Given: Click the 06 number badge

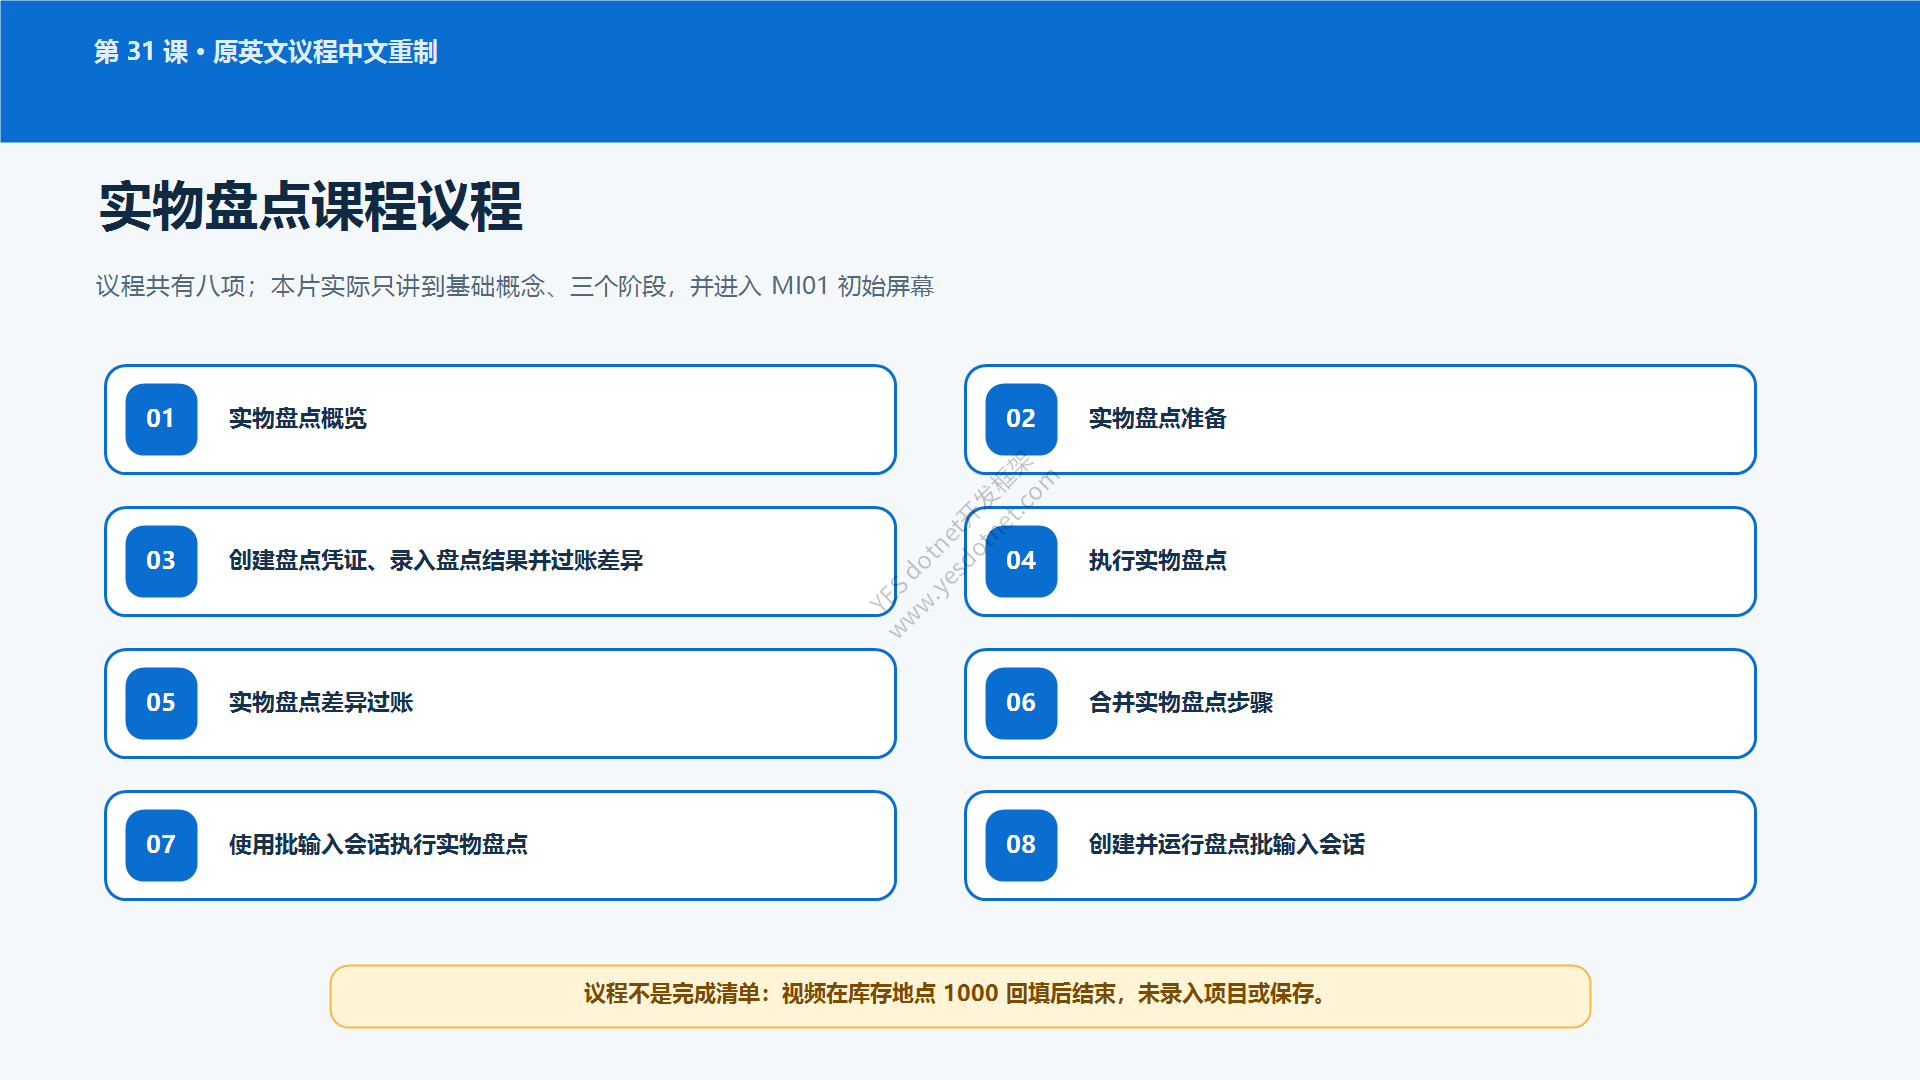Looking at the screenshot, I should (1021, 703).
